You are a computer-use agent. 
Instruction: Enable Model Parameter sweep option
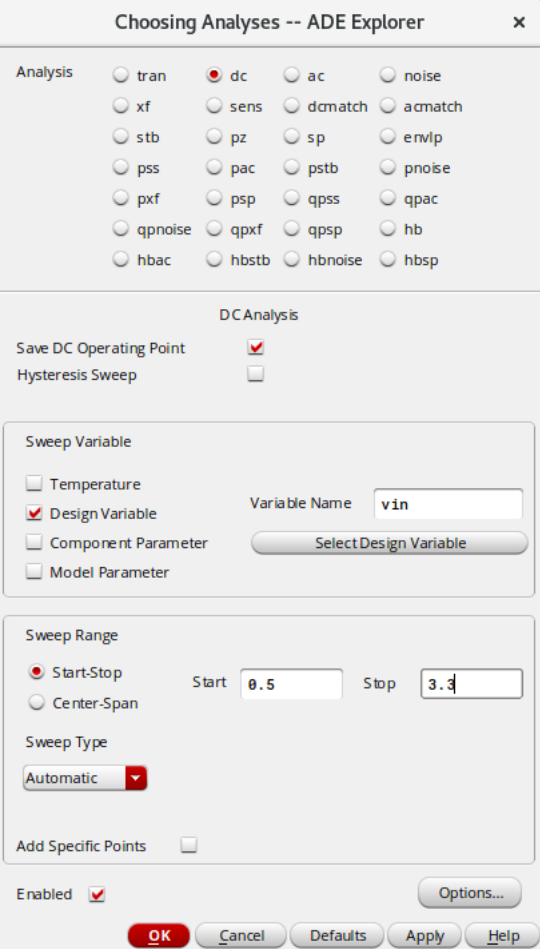[x=34, y=571]
